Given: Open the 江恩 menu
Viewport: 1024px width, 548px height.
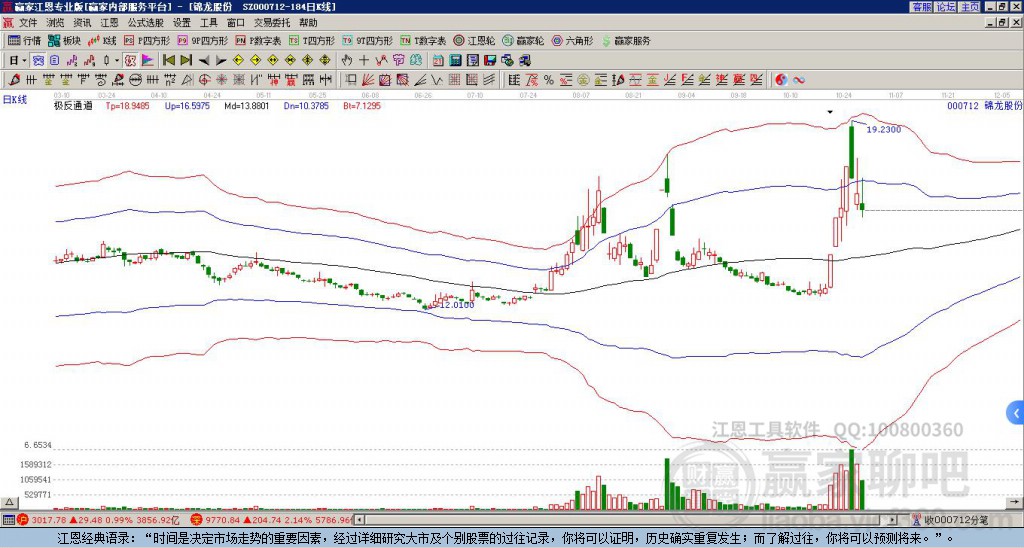Looking at the screenshot, I should tap(110, 23).
